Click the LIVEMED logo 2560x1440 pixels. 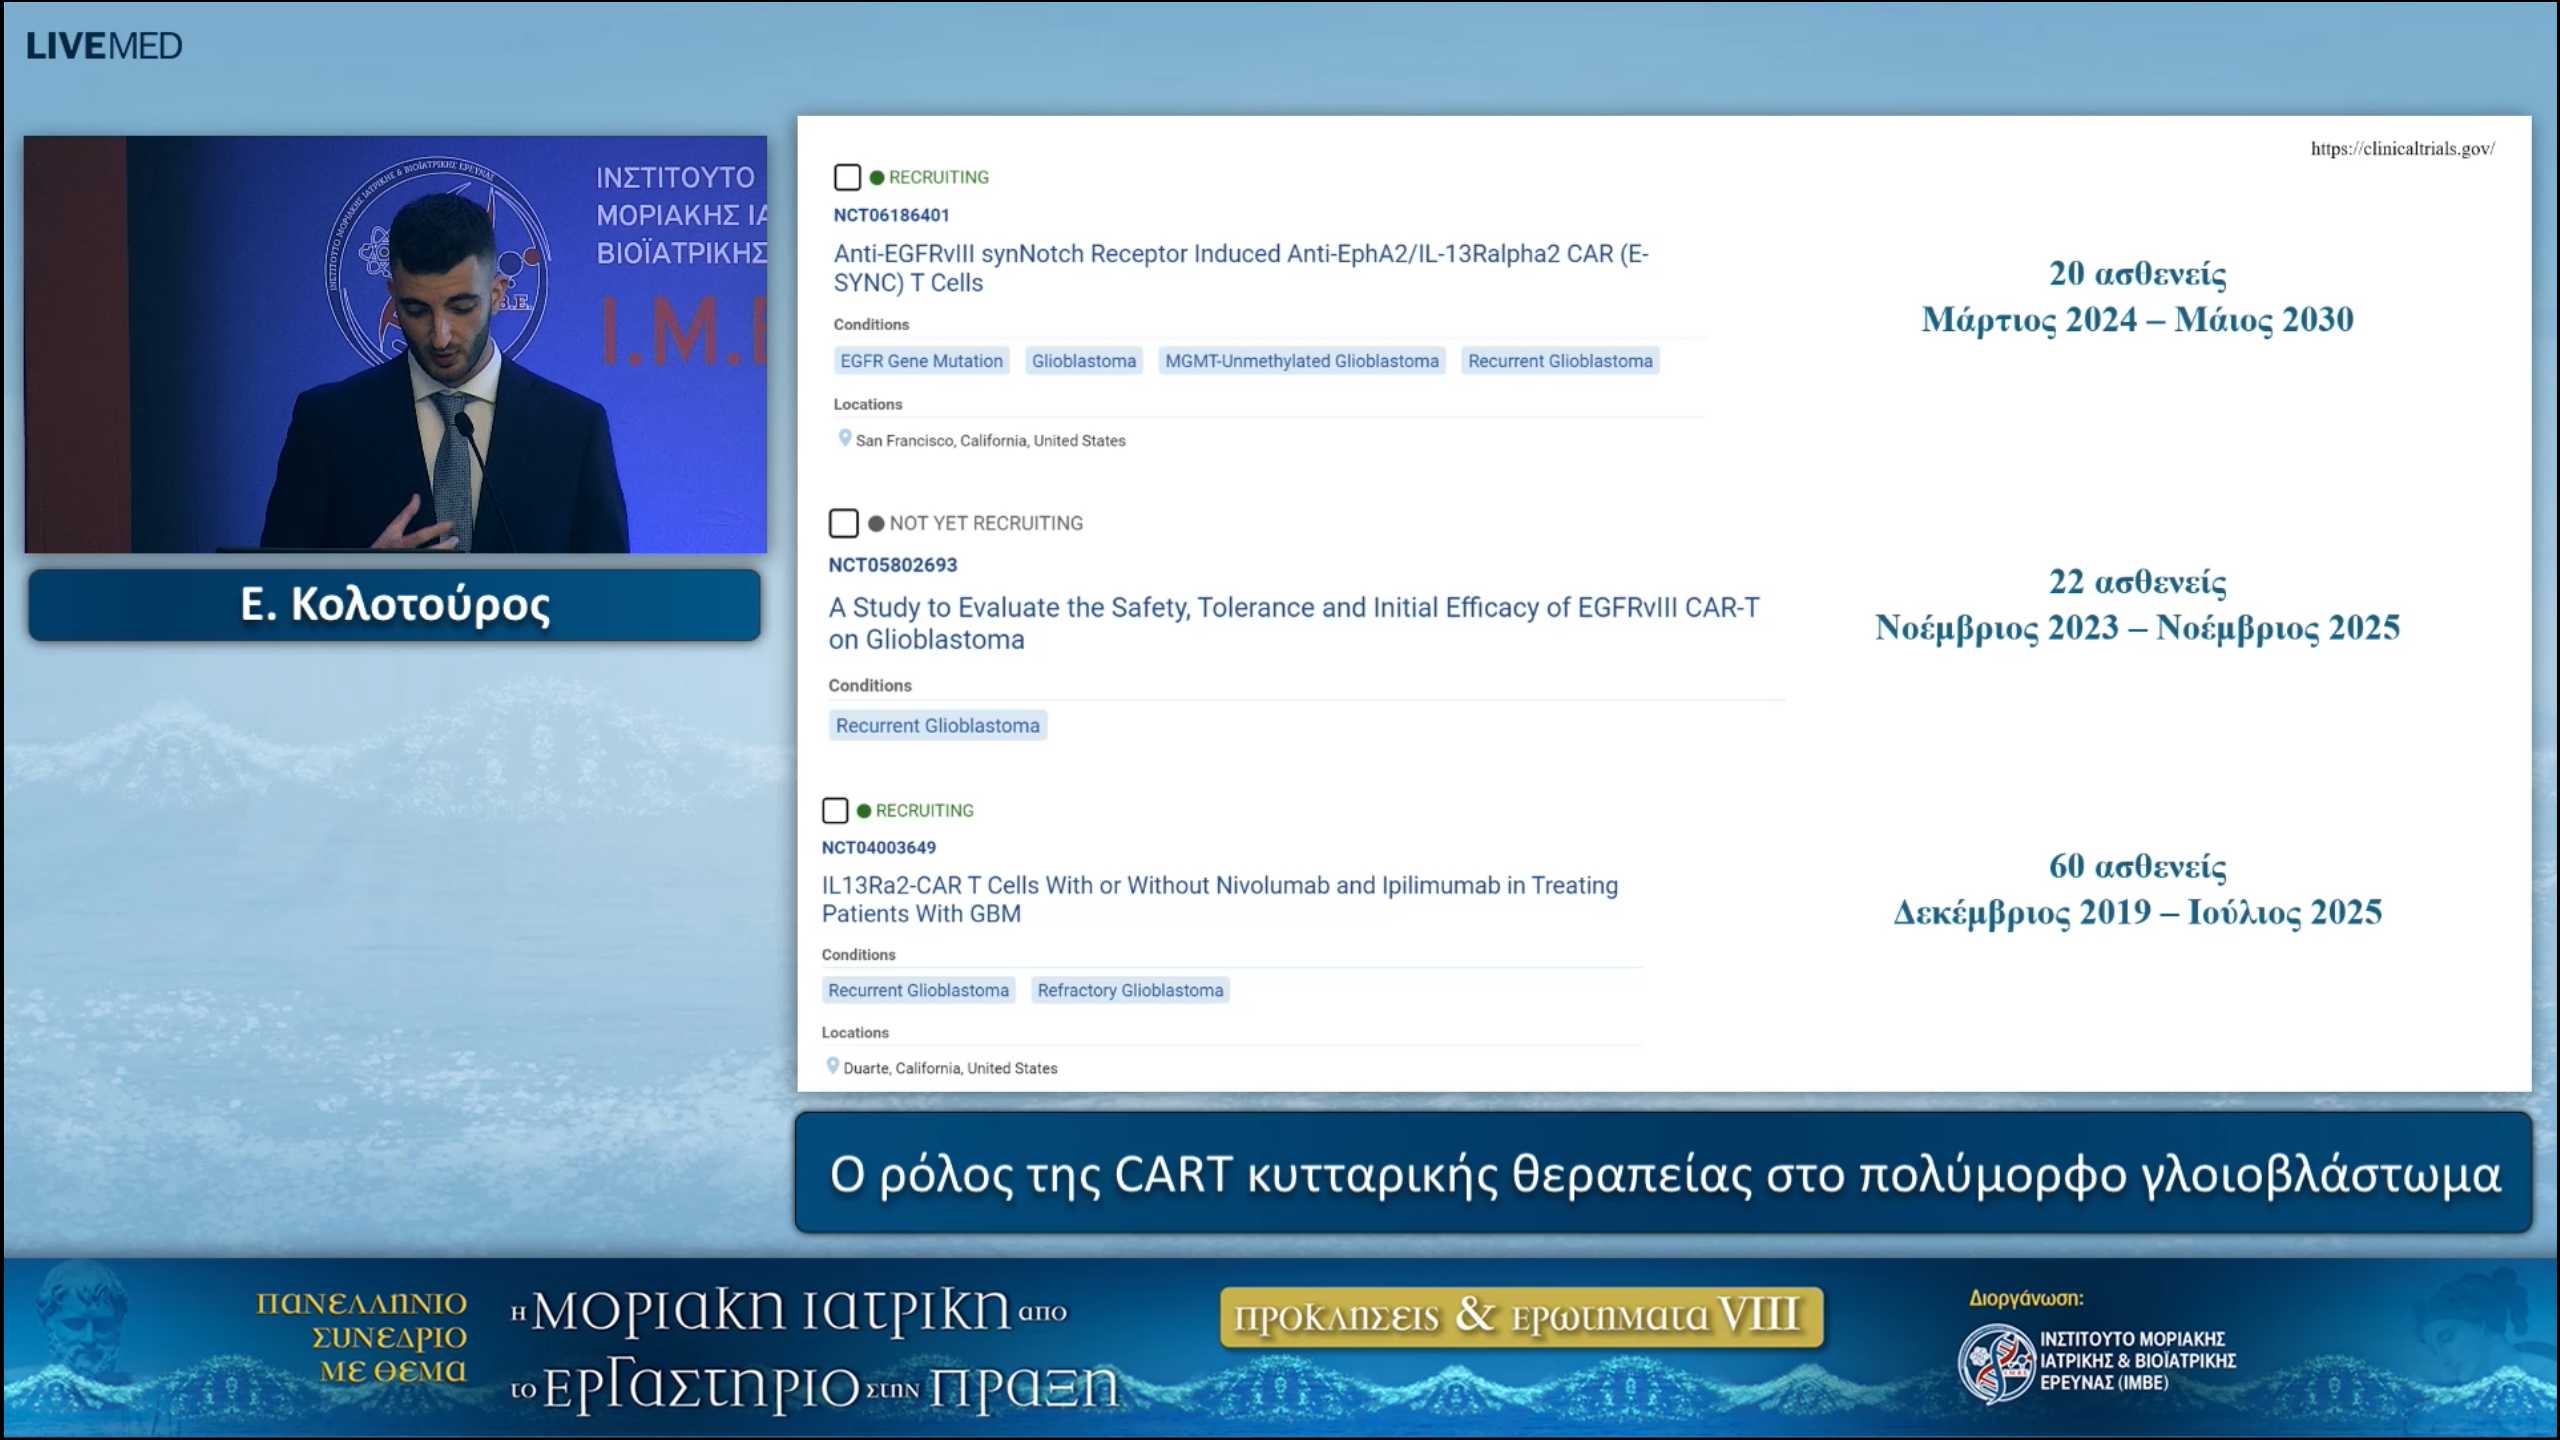tap(104, 44)
